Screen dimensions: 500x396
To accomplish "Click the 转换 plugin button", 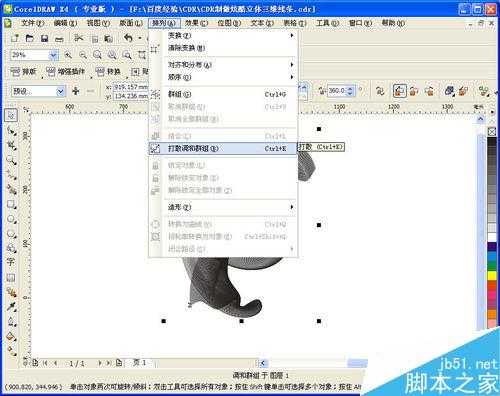I will click(108, 71).
